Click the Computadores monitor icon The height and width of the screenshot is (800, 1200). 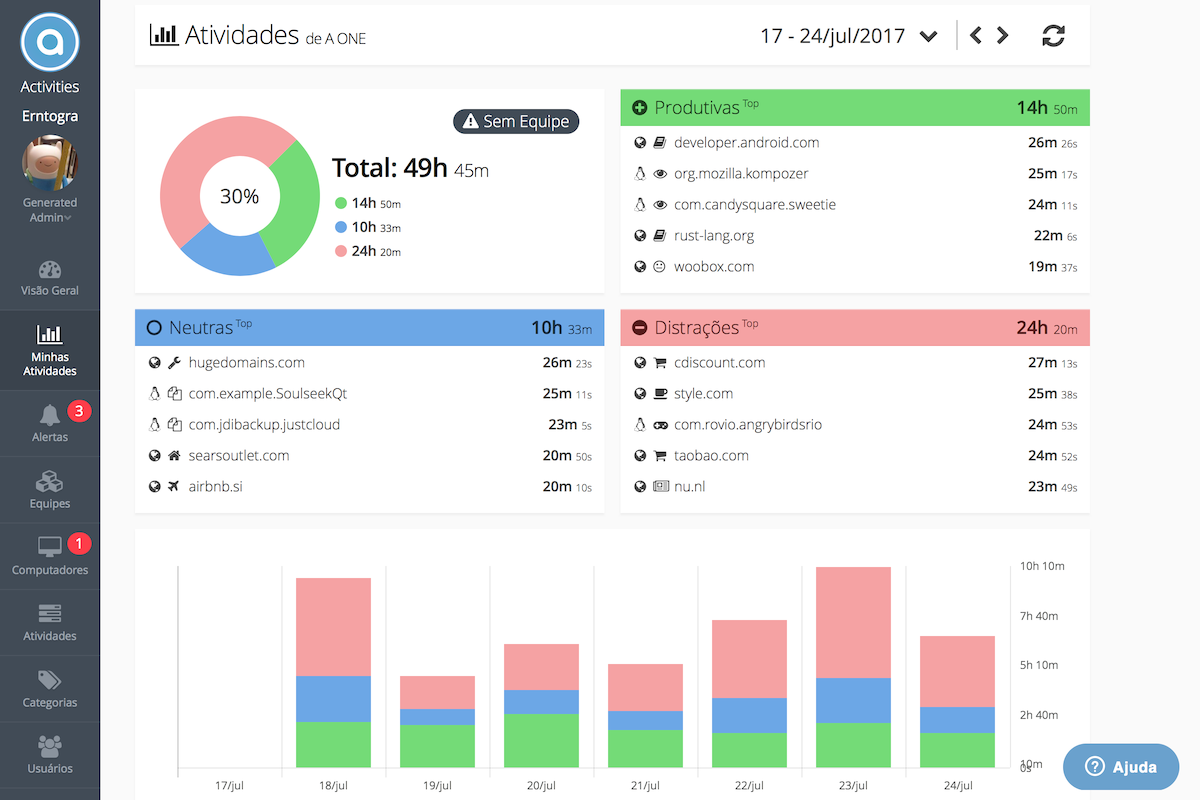49,548
